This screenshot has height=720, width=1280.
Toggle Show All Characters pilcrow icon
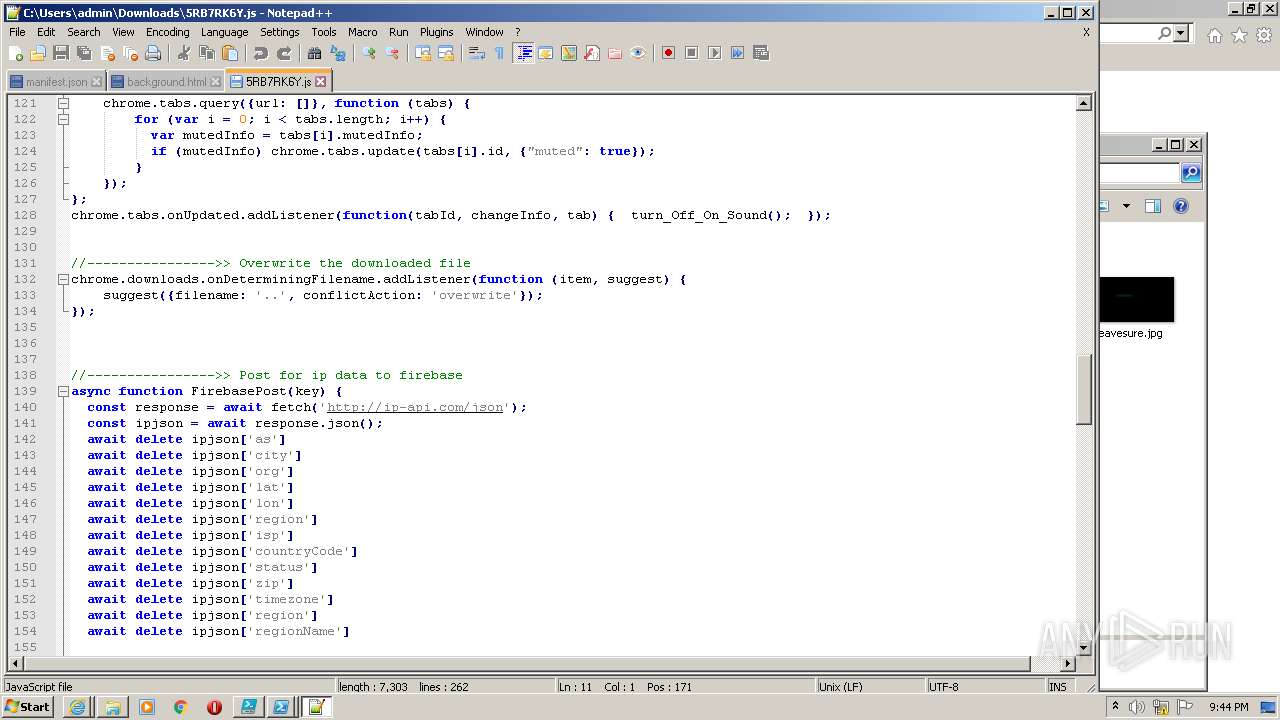500,53
